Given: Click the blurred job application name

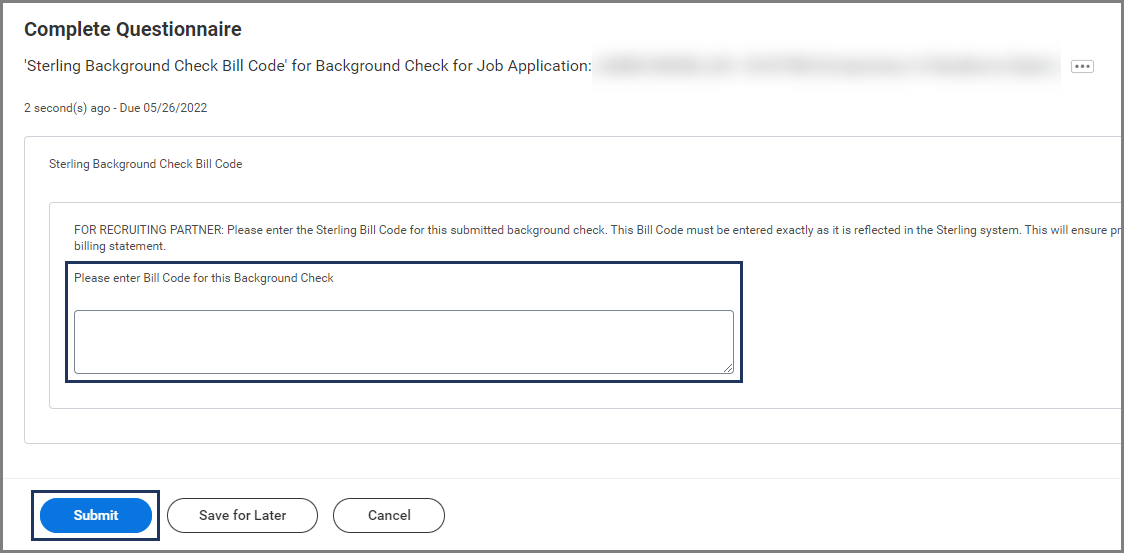Looking at the screenshot, I should point(825,66).
